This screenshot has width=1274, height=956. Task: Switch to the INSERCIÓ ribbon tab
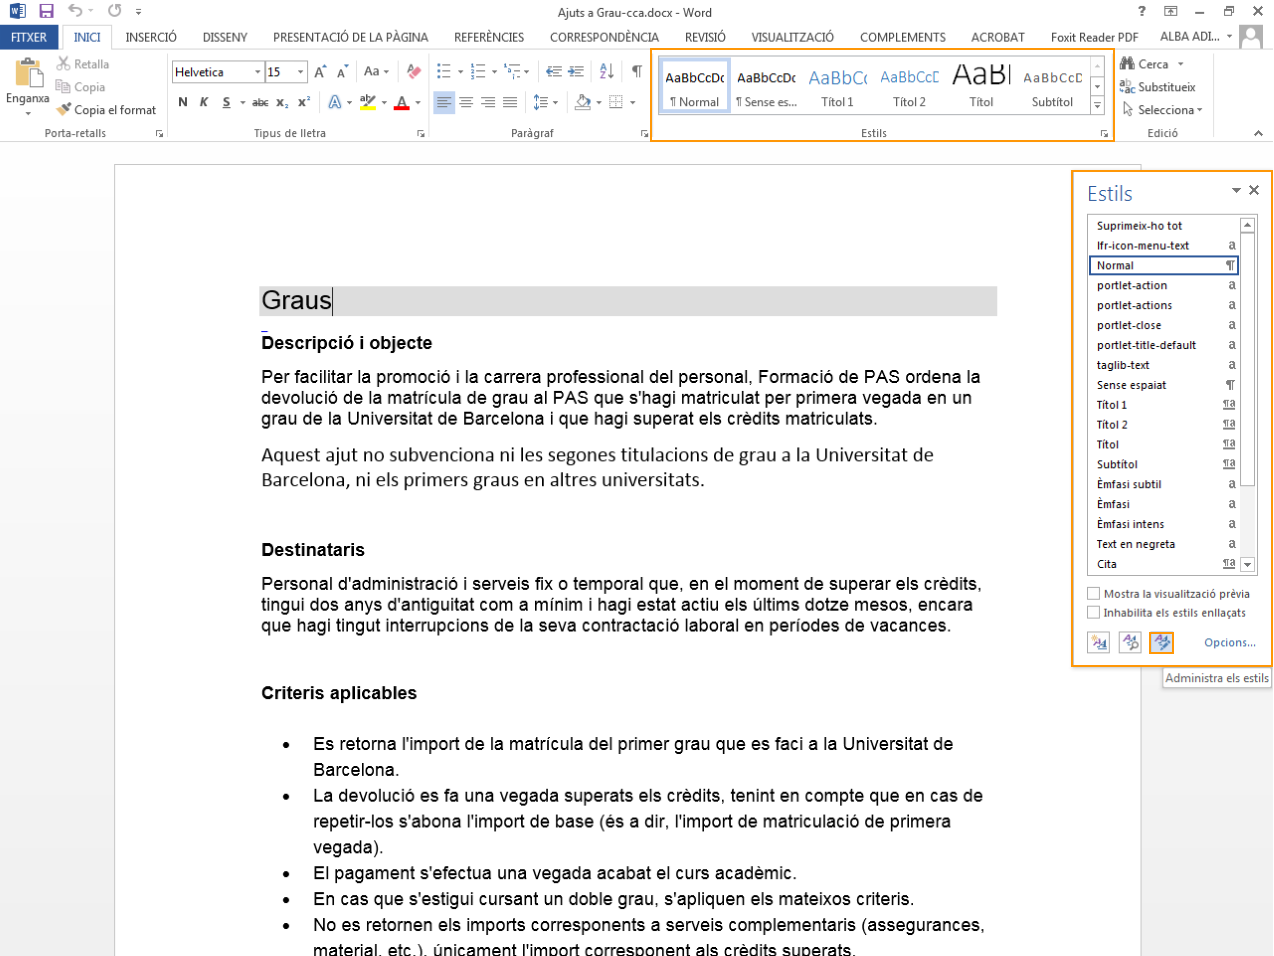coord(151,37)
